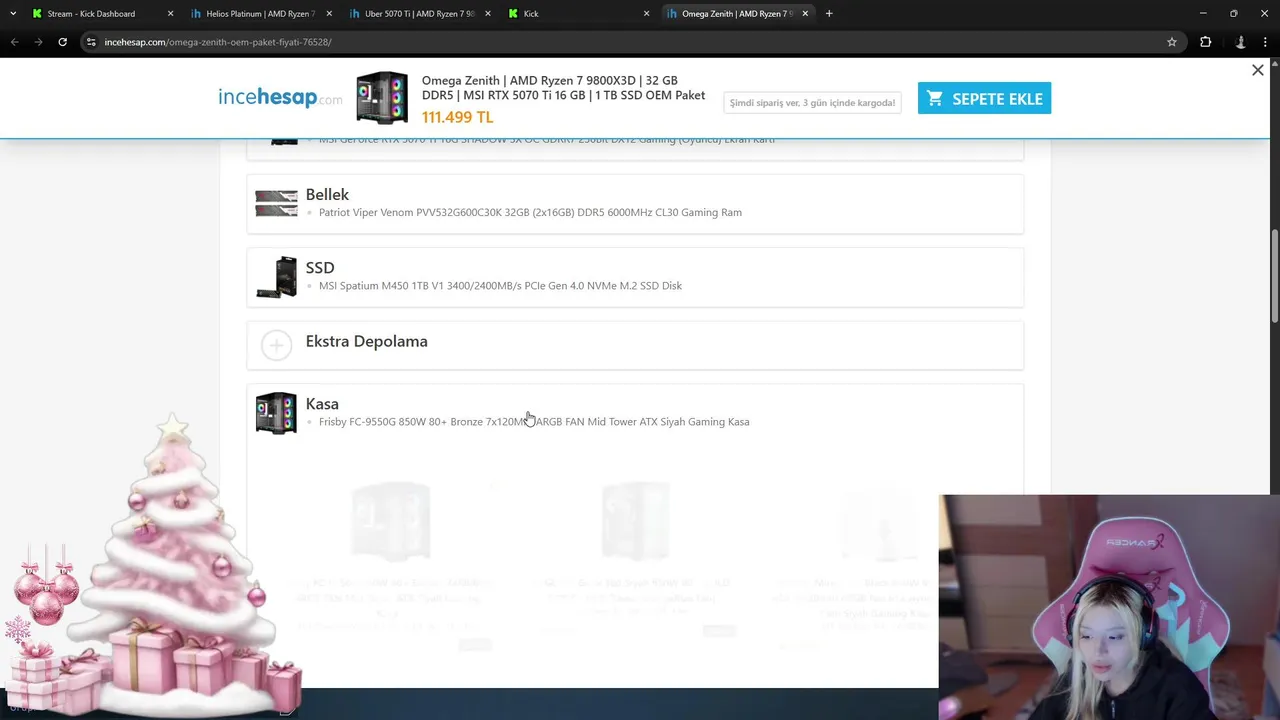Close the sticky product header bar
1280x720 pixels.
coord(1258,70)
